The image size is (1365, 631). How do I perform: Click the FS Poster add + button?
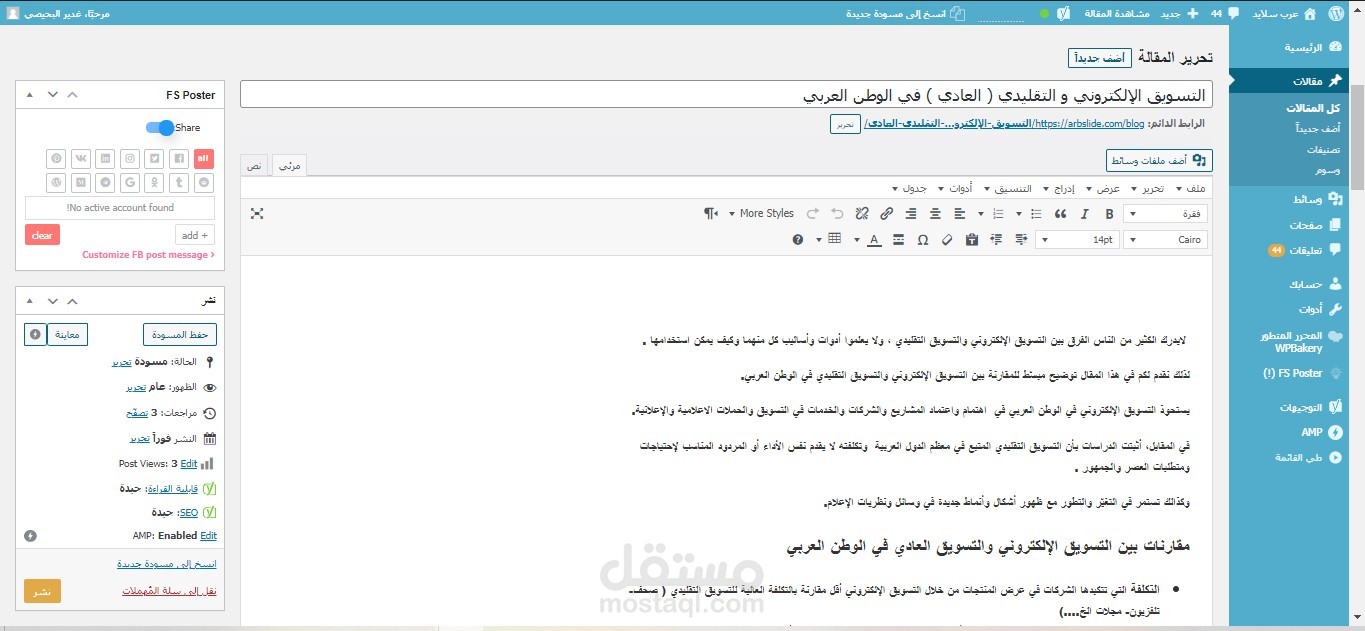[x=195, y=235]
